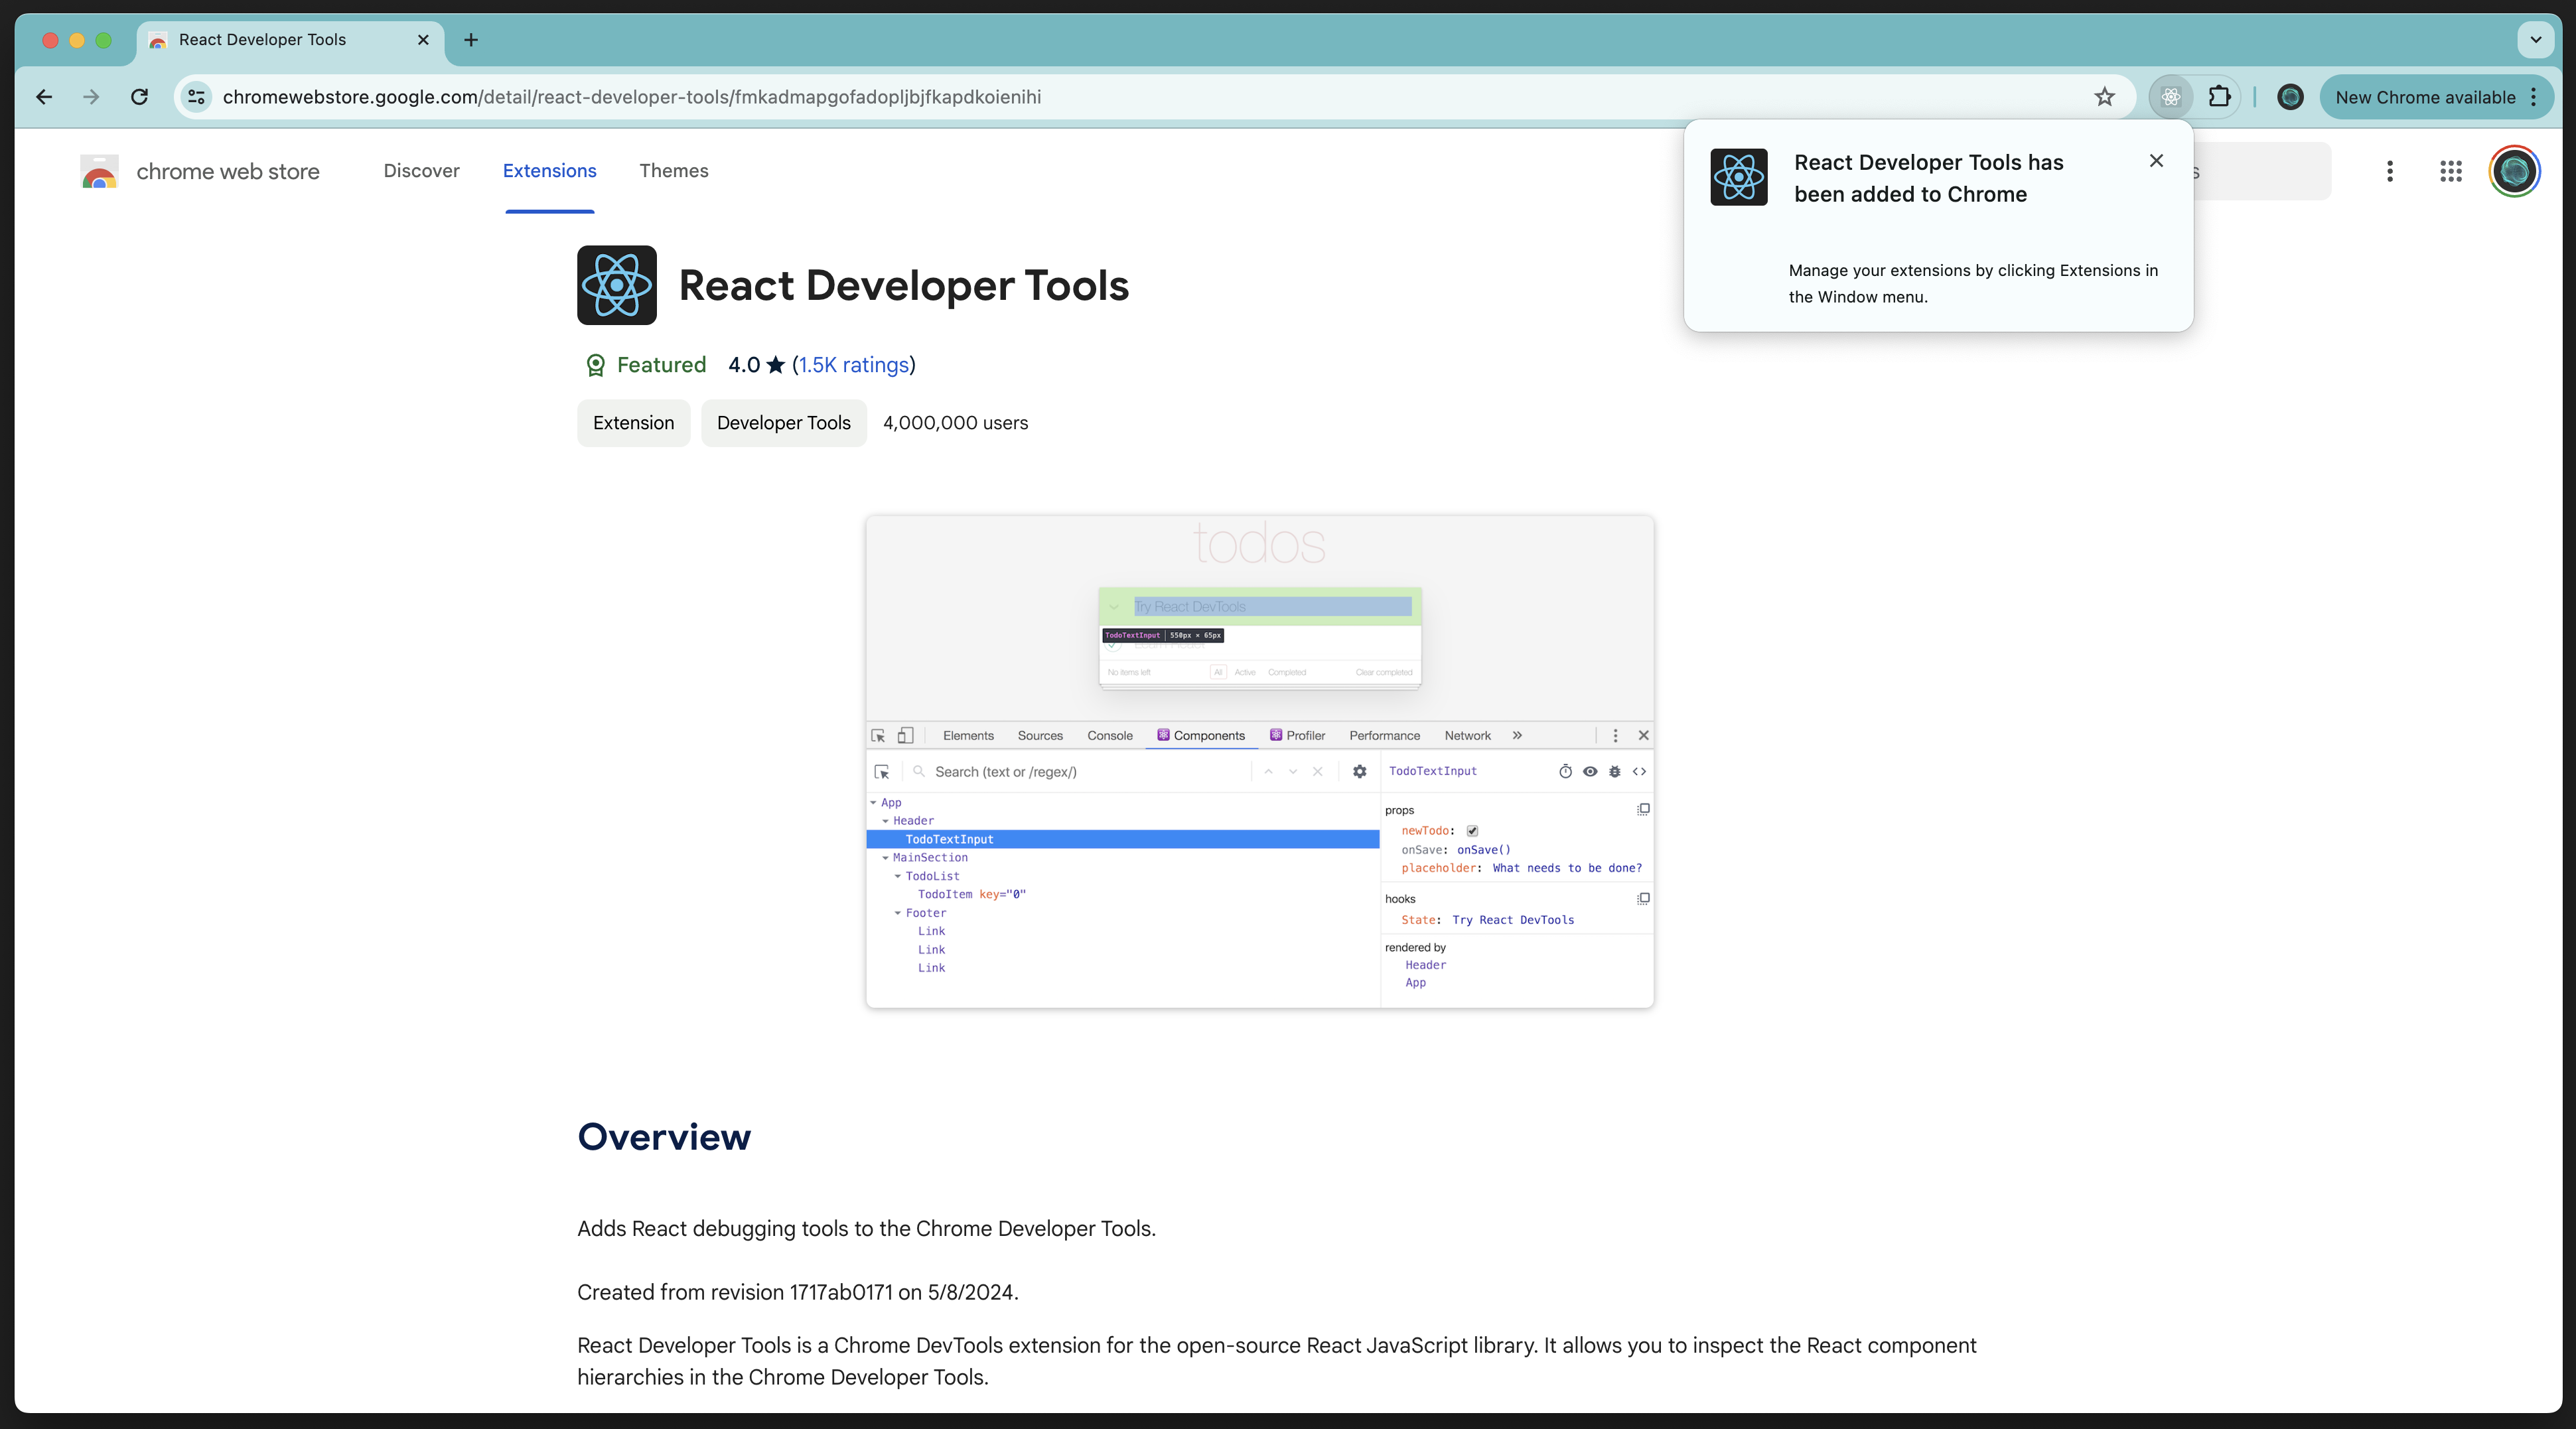Screen dimensions: 2576x1429
Task: Open the 1.5K ratings link
Action: pos(854,365)
